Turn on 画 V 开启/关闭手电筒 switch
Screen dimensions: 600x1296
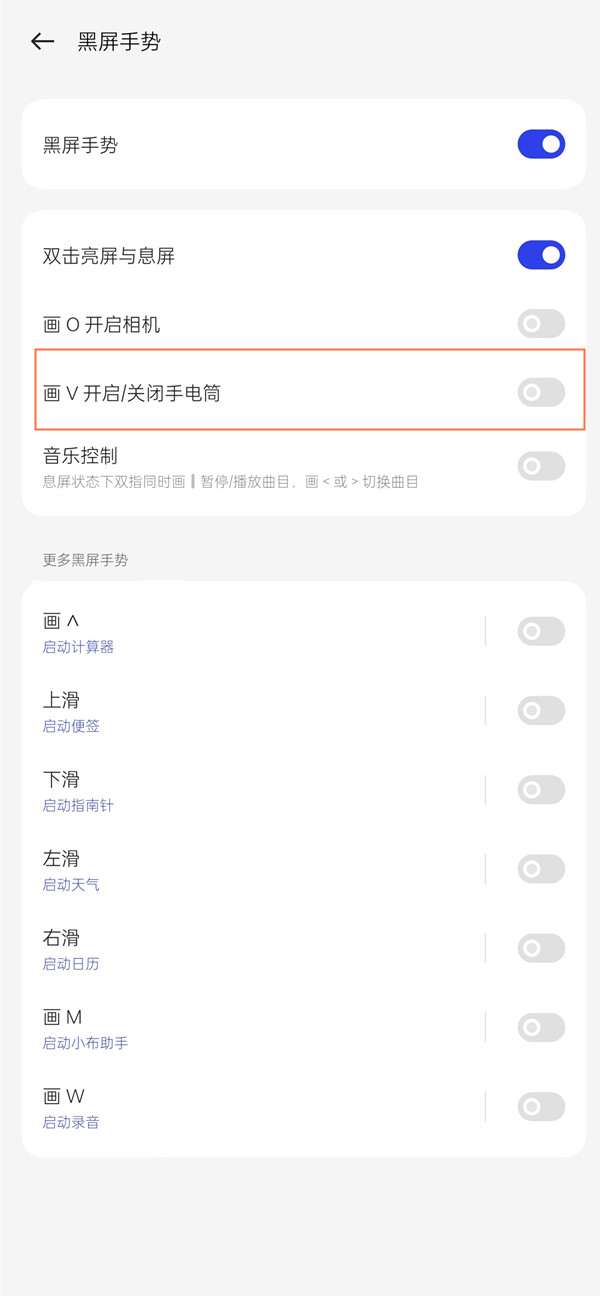pos(541,393)
